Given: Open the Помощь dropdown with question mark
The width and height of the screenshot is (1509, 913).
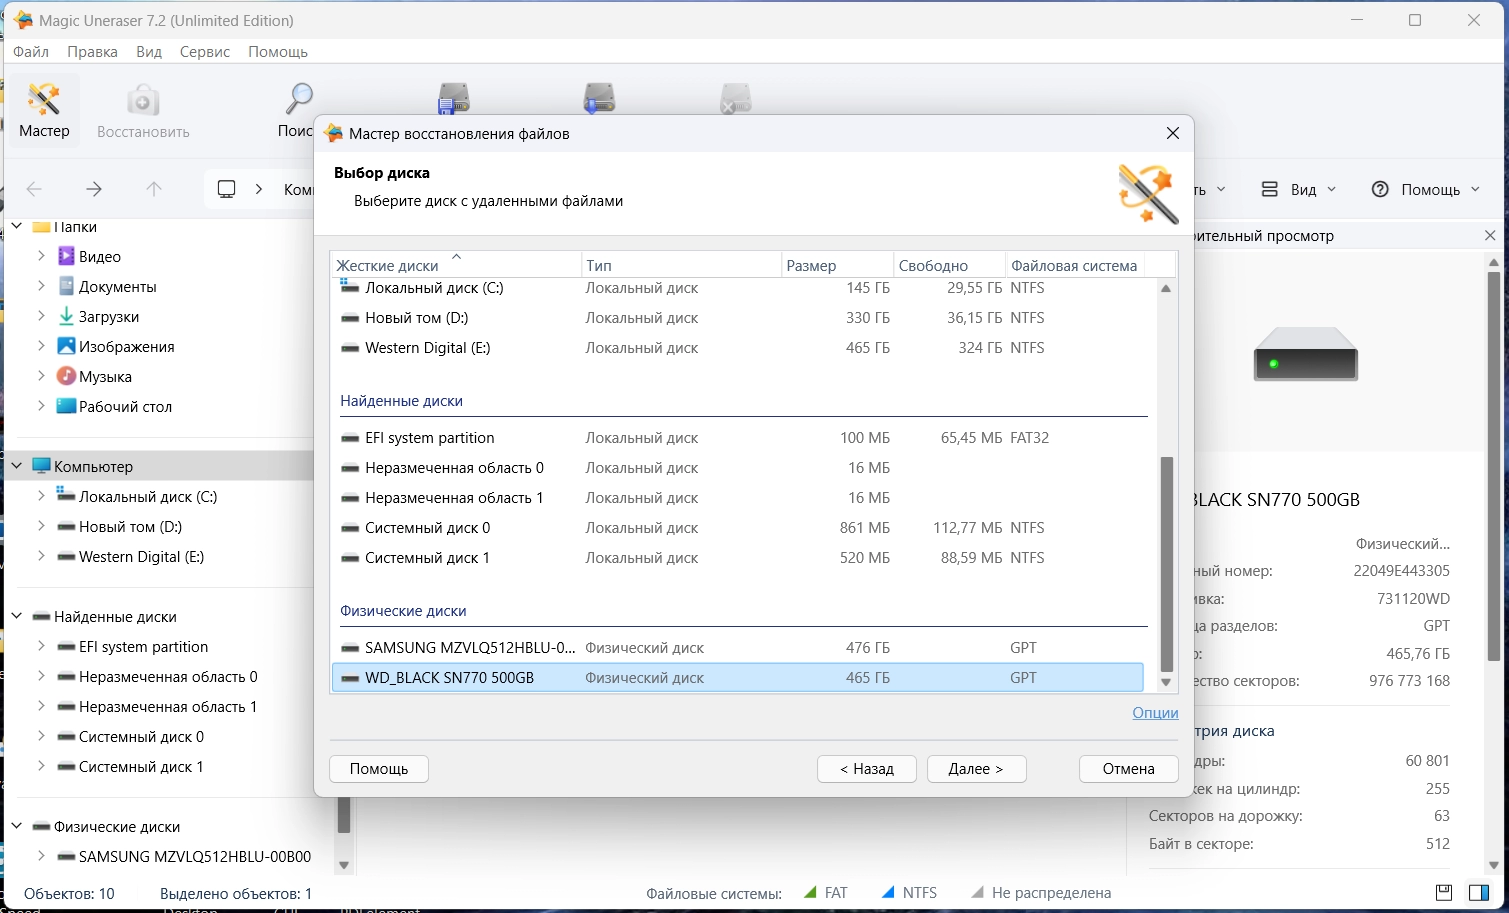Looking at the screenshot, I should tap(1425, 189).
